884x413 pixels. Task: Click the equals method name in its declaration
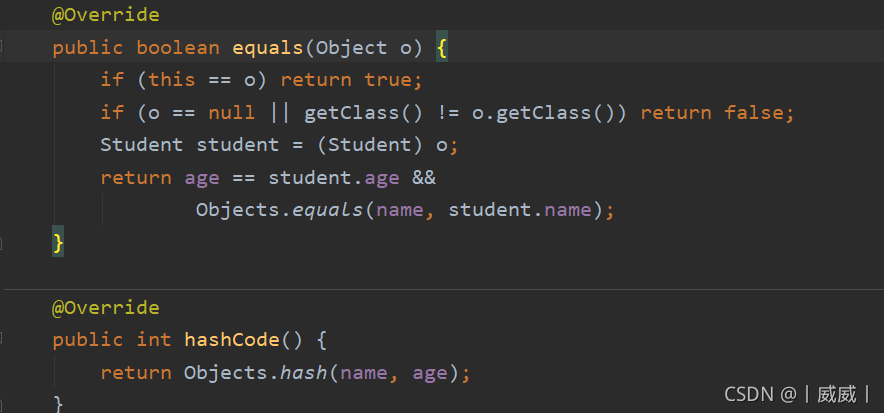tap(268, 48)
